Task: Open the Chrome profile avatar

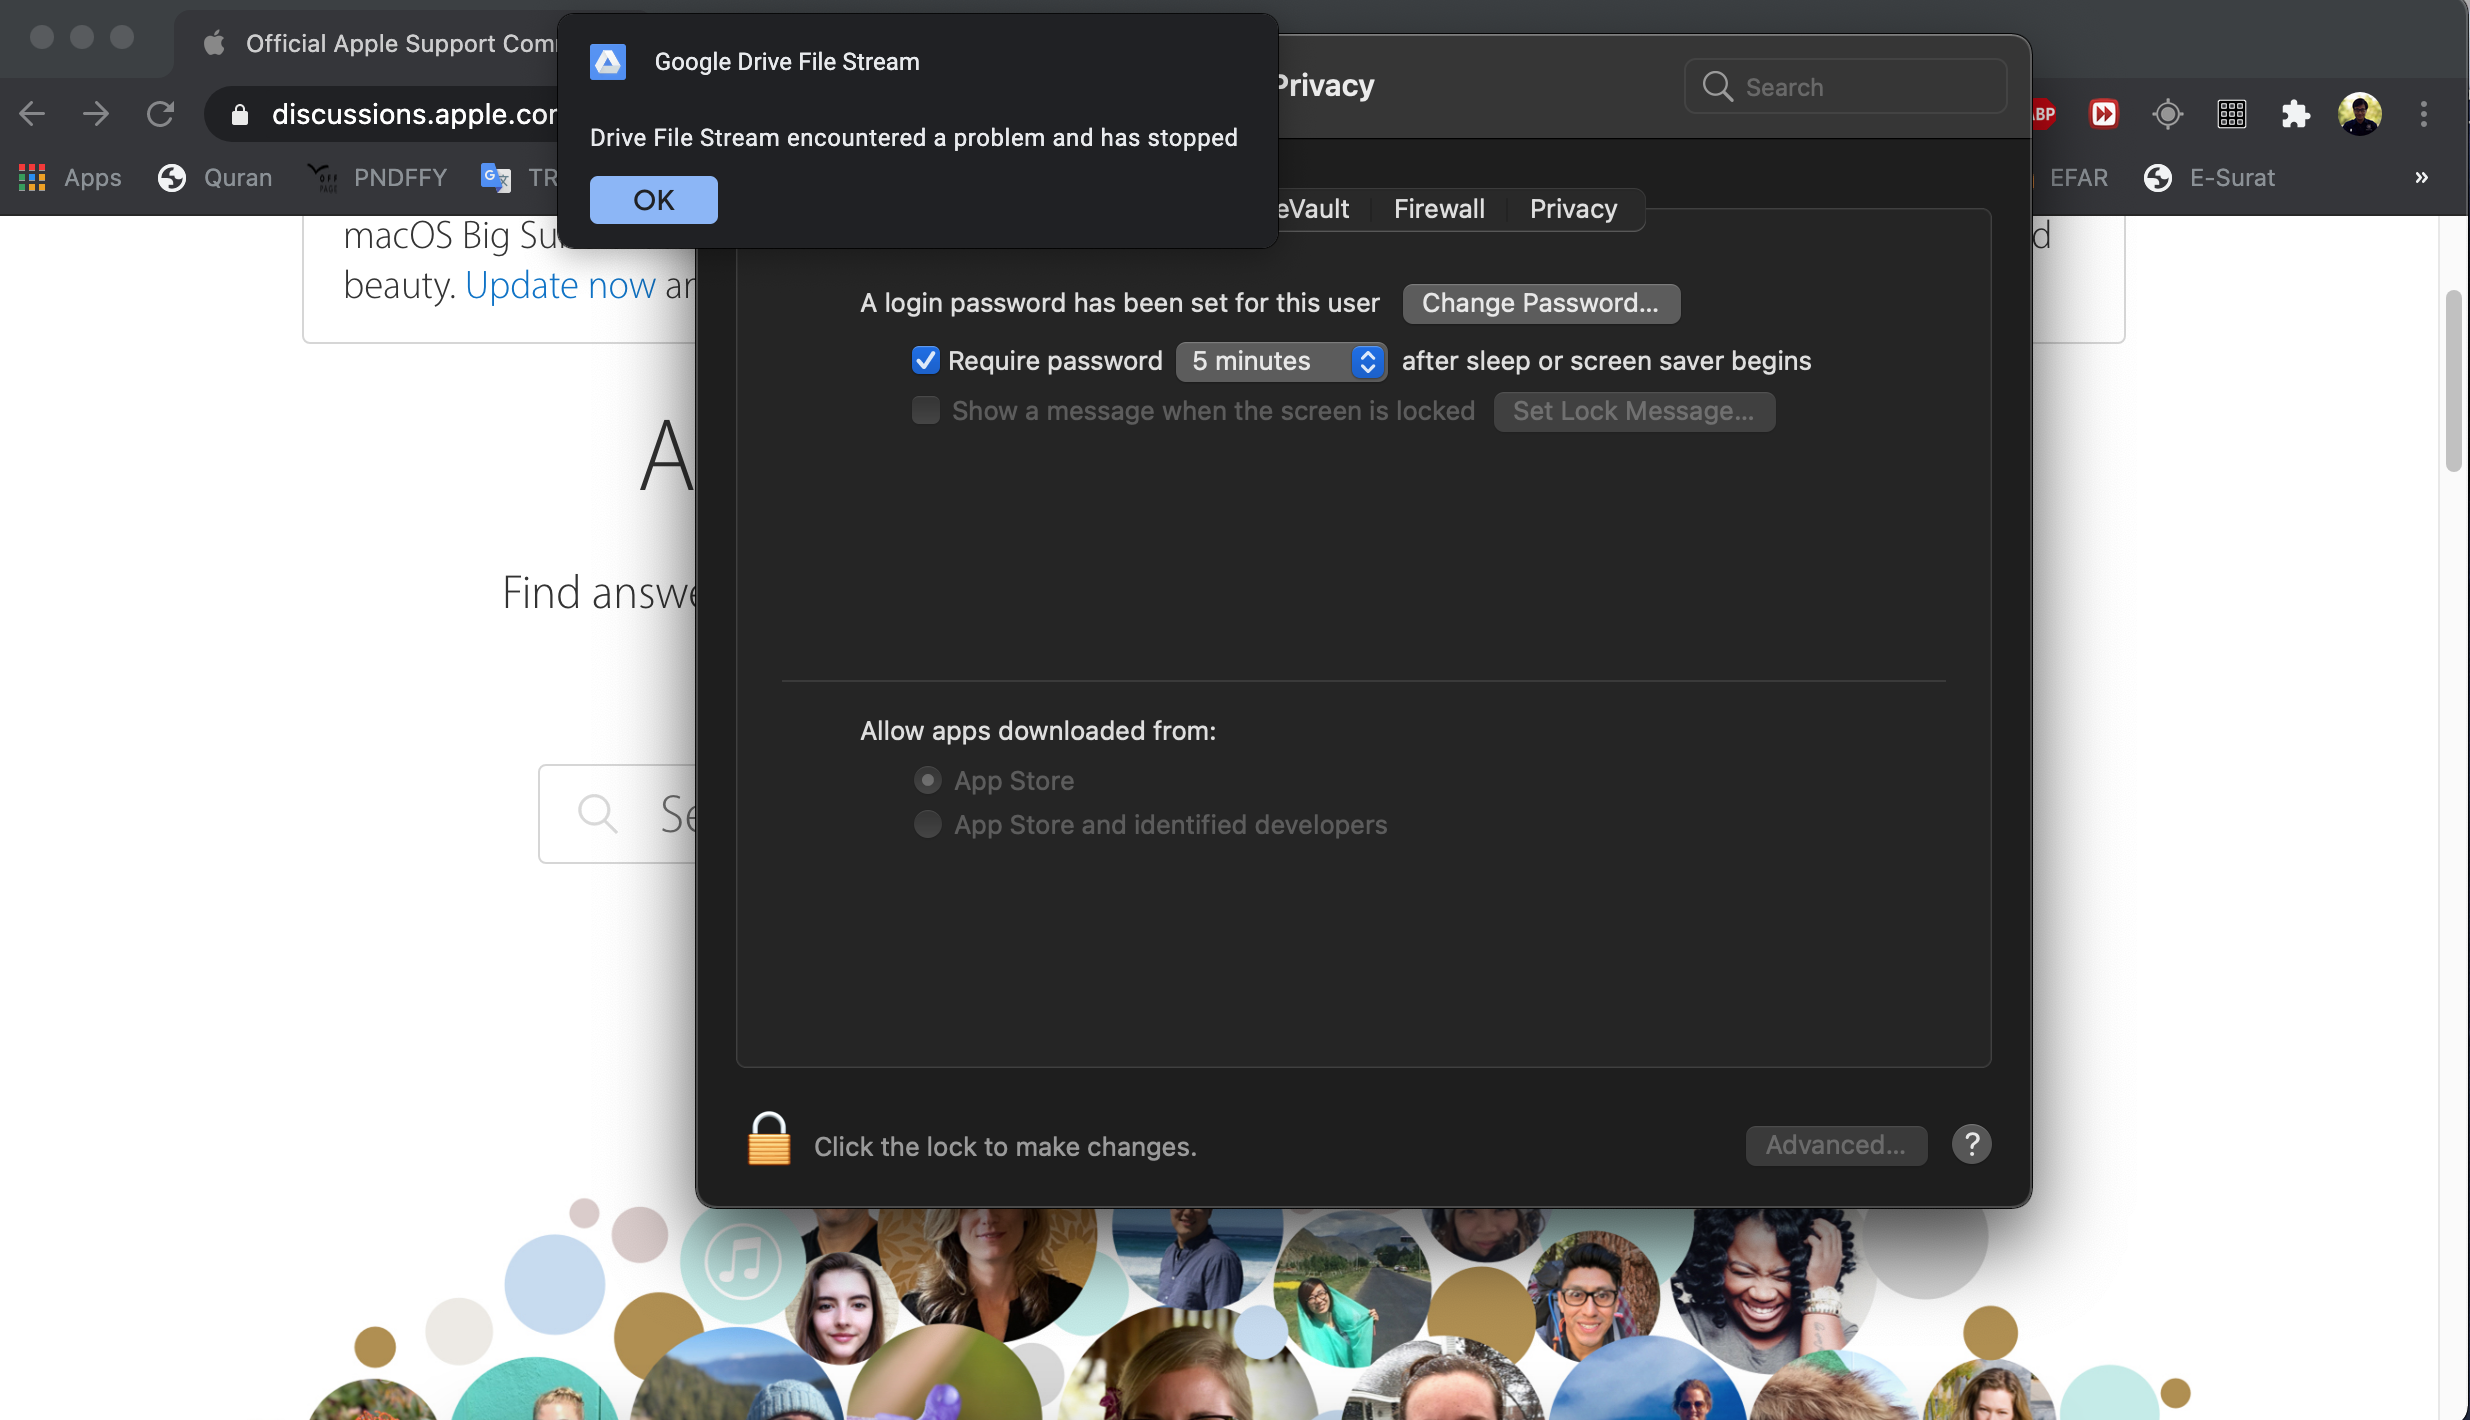Action: point(2359,114)
